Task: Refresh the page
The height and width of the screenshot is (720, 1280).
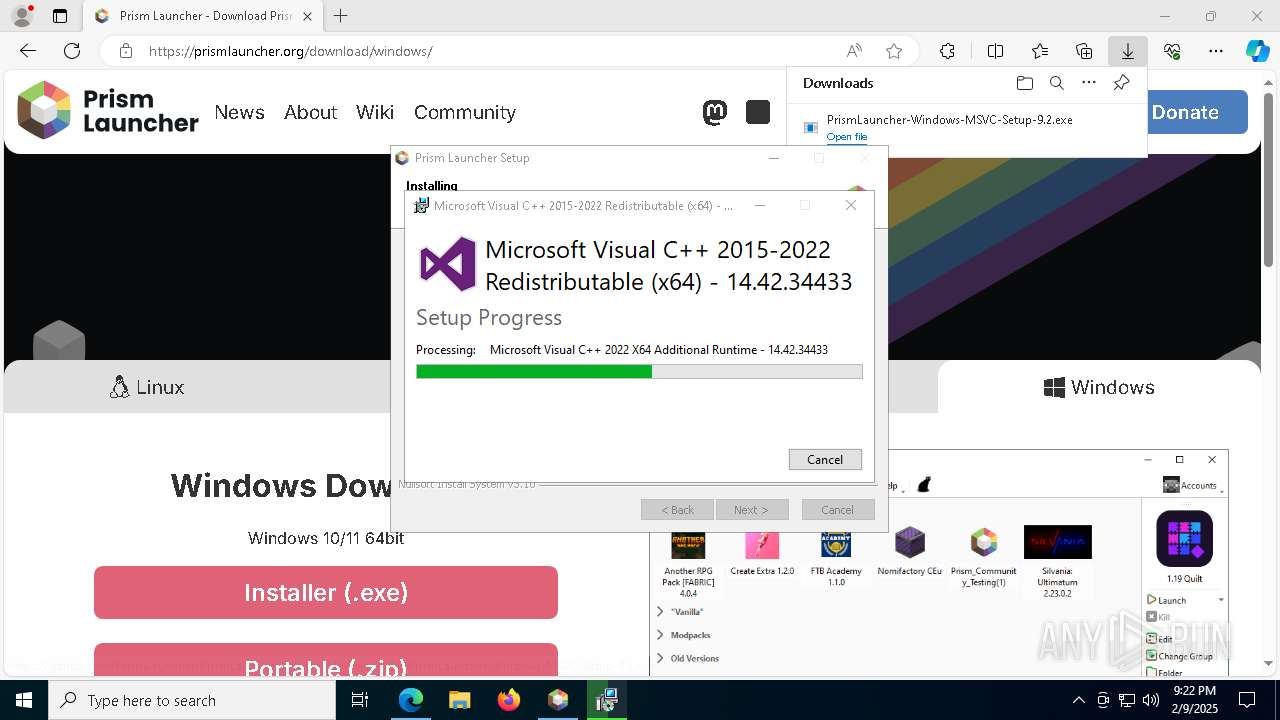Action: coord(72,51)
